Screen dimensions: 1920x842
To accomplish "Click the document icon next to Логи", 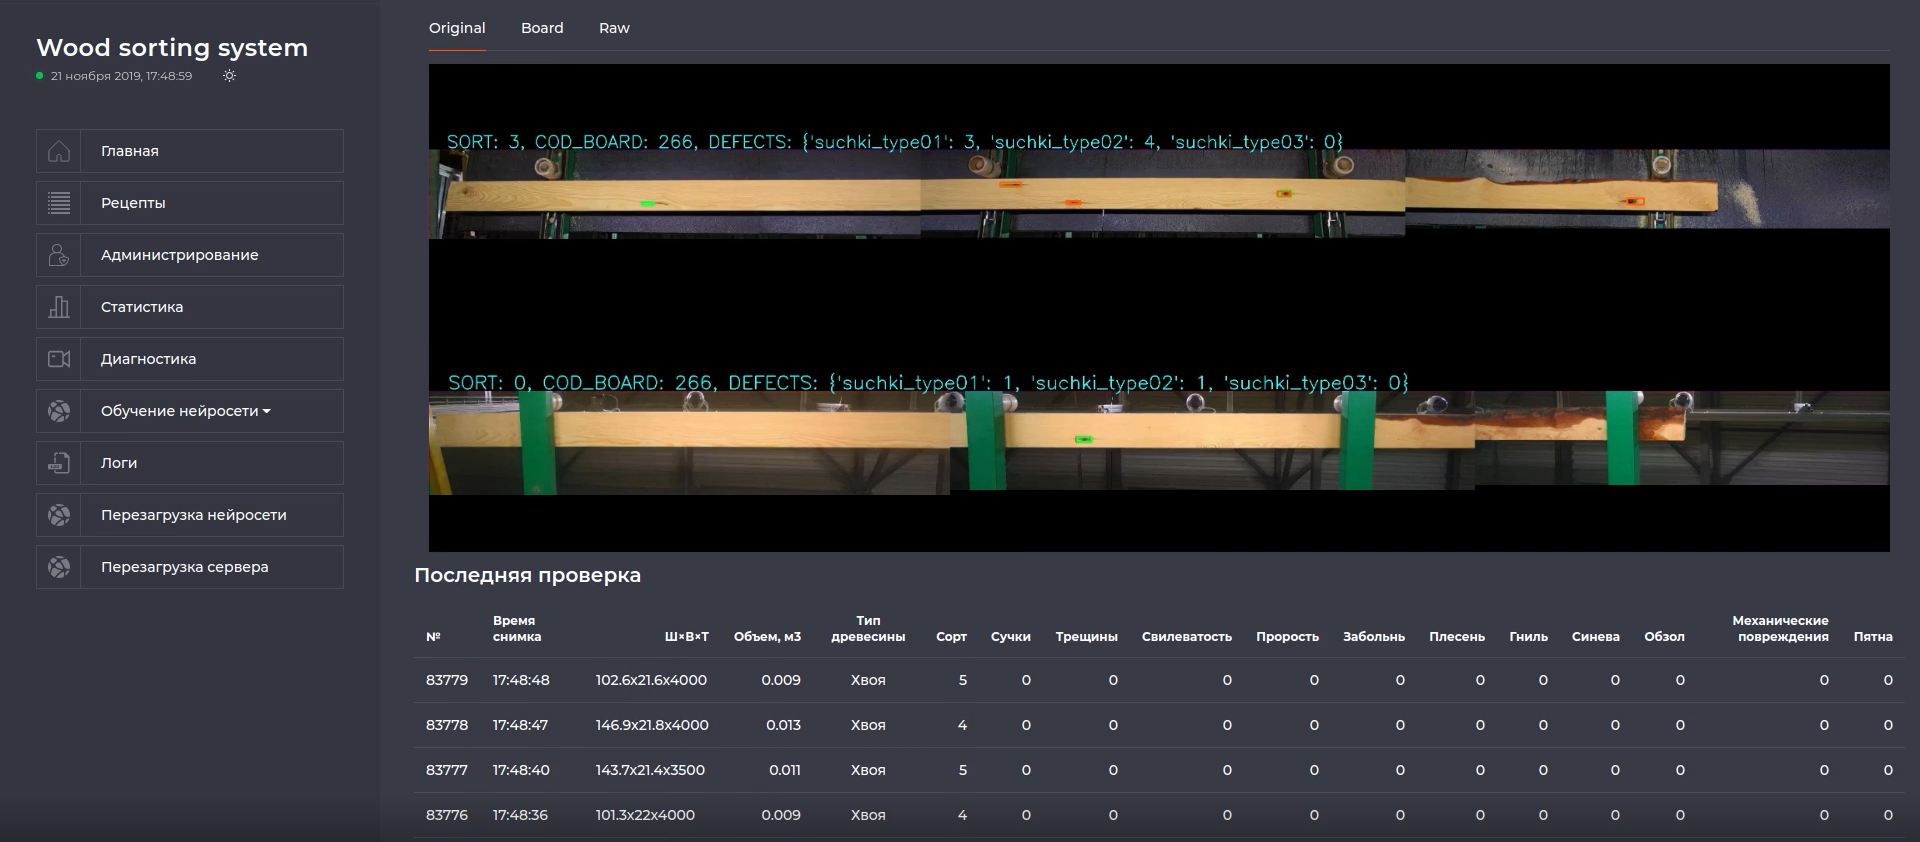I will click(x=59, y=463).
